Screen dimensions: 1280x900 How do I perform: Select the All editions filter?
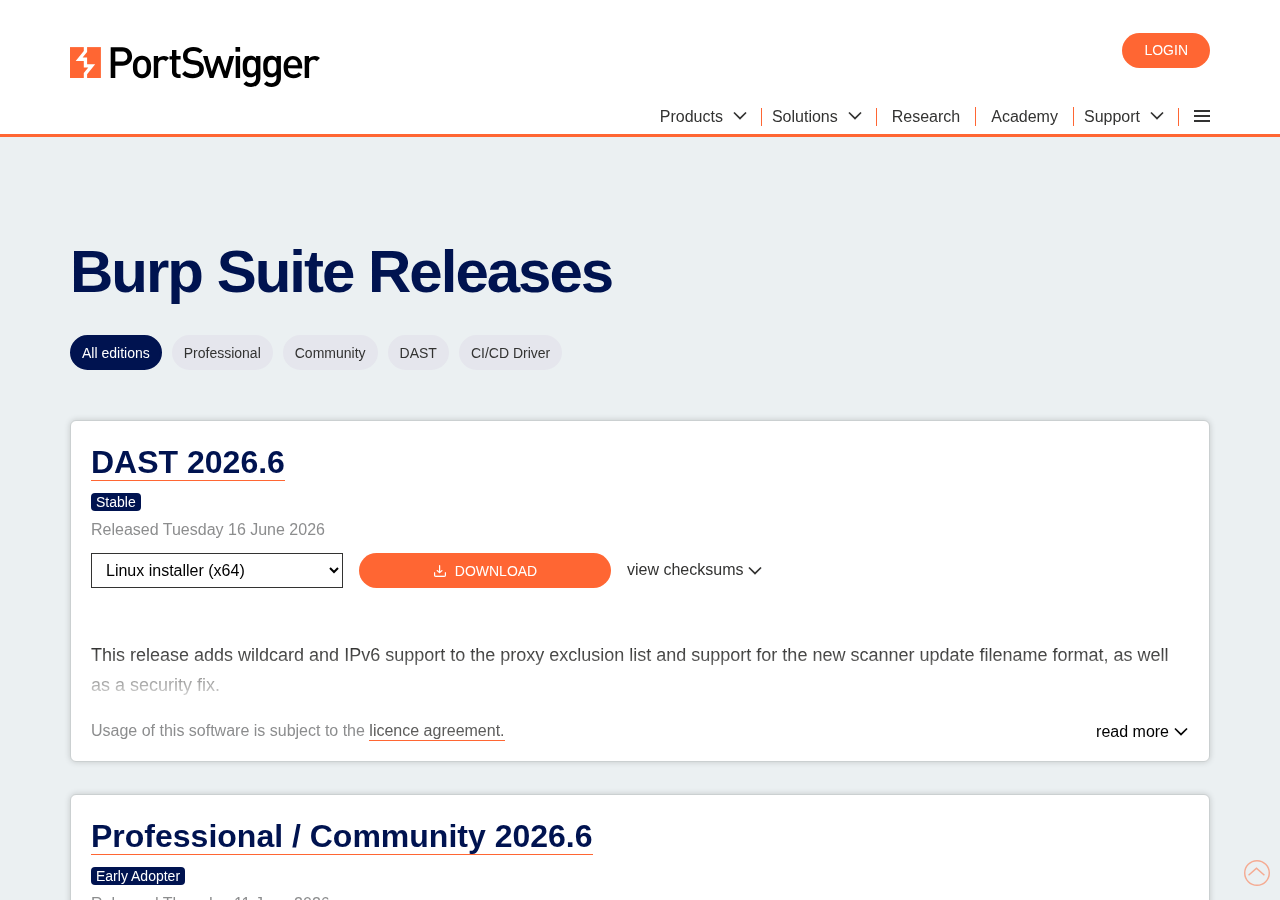tap(116, 353)
